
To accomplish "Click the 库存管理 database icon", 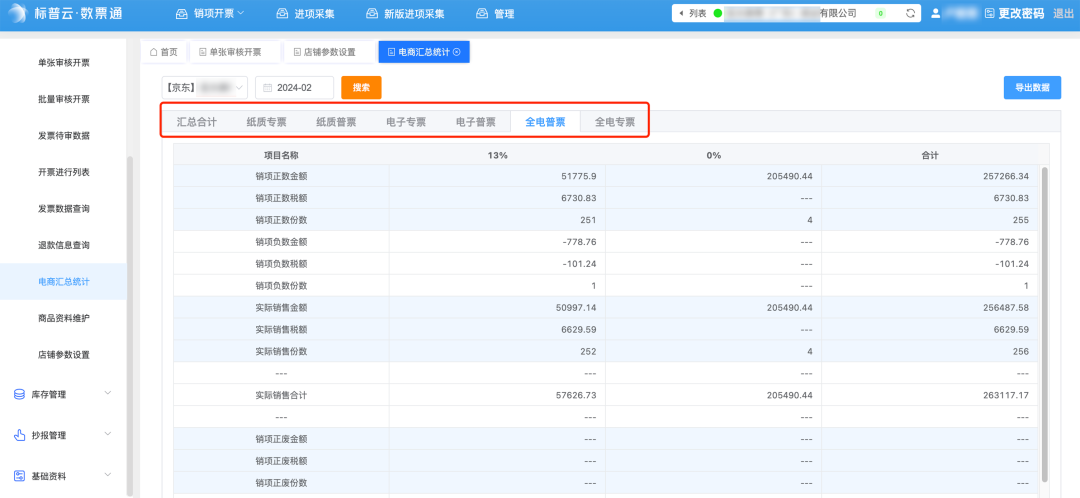I will tap(19, 394).
